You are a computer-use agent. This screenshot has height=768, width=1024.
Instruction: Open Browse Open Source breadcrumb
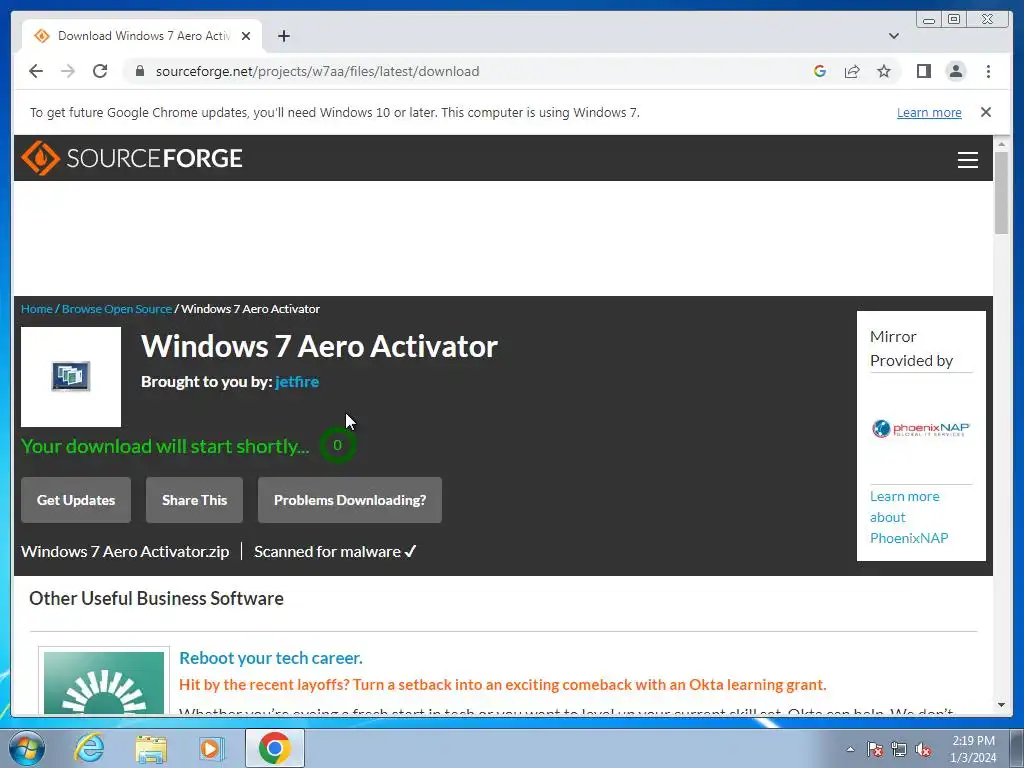pyautogui.click(x=117, y=309)
